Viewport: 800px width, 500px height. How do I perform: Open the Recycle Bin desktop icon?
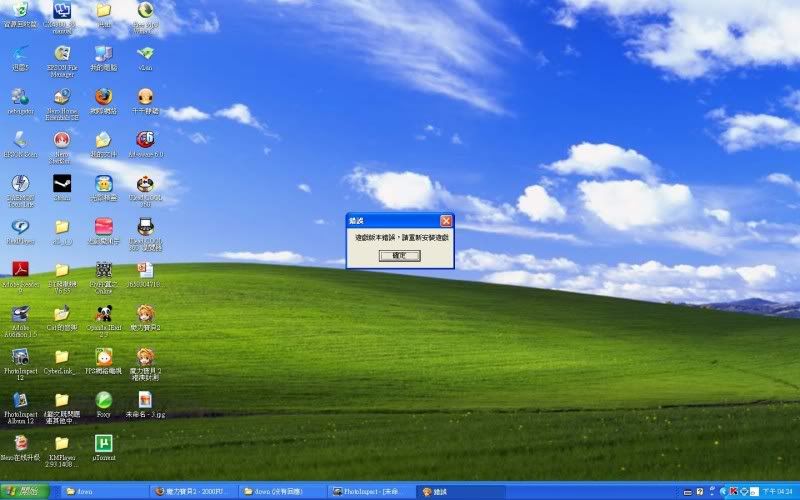tap(20, 15)
